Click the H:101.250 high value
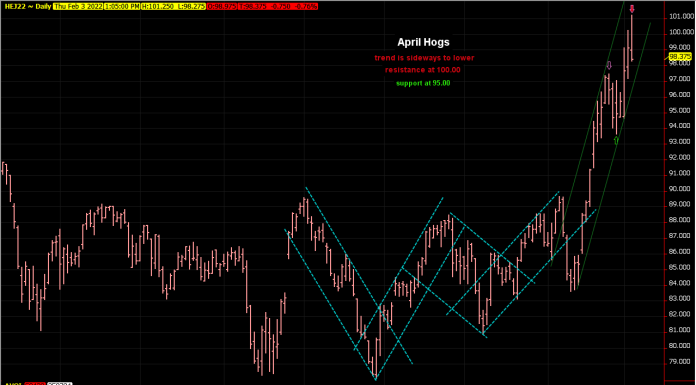 click(x=157, y=7)
